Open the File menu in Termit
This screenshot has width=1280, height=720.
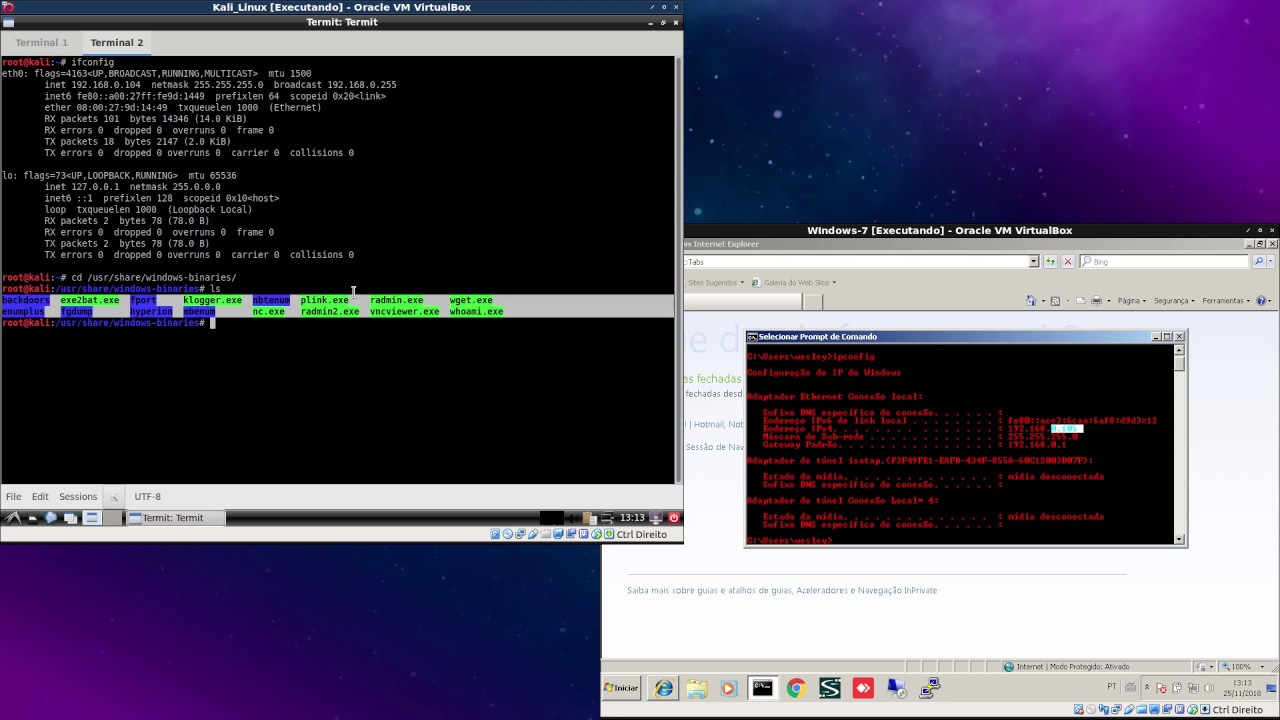pos(14,496)
